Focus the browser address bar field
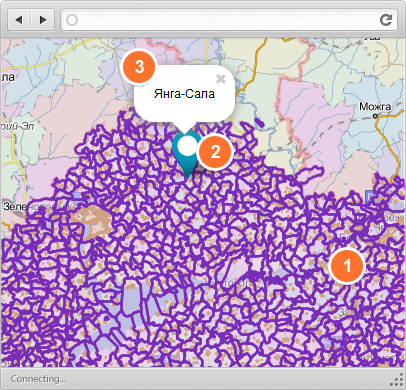This screenshot has width=406, height=390. point(229,20)
